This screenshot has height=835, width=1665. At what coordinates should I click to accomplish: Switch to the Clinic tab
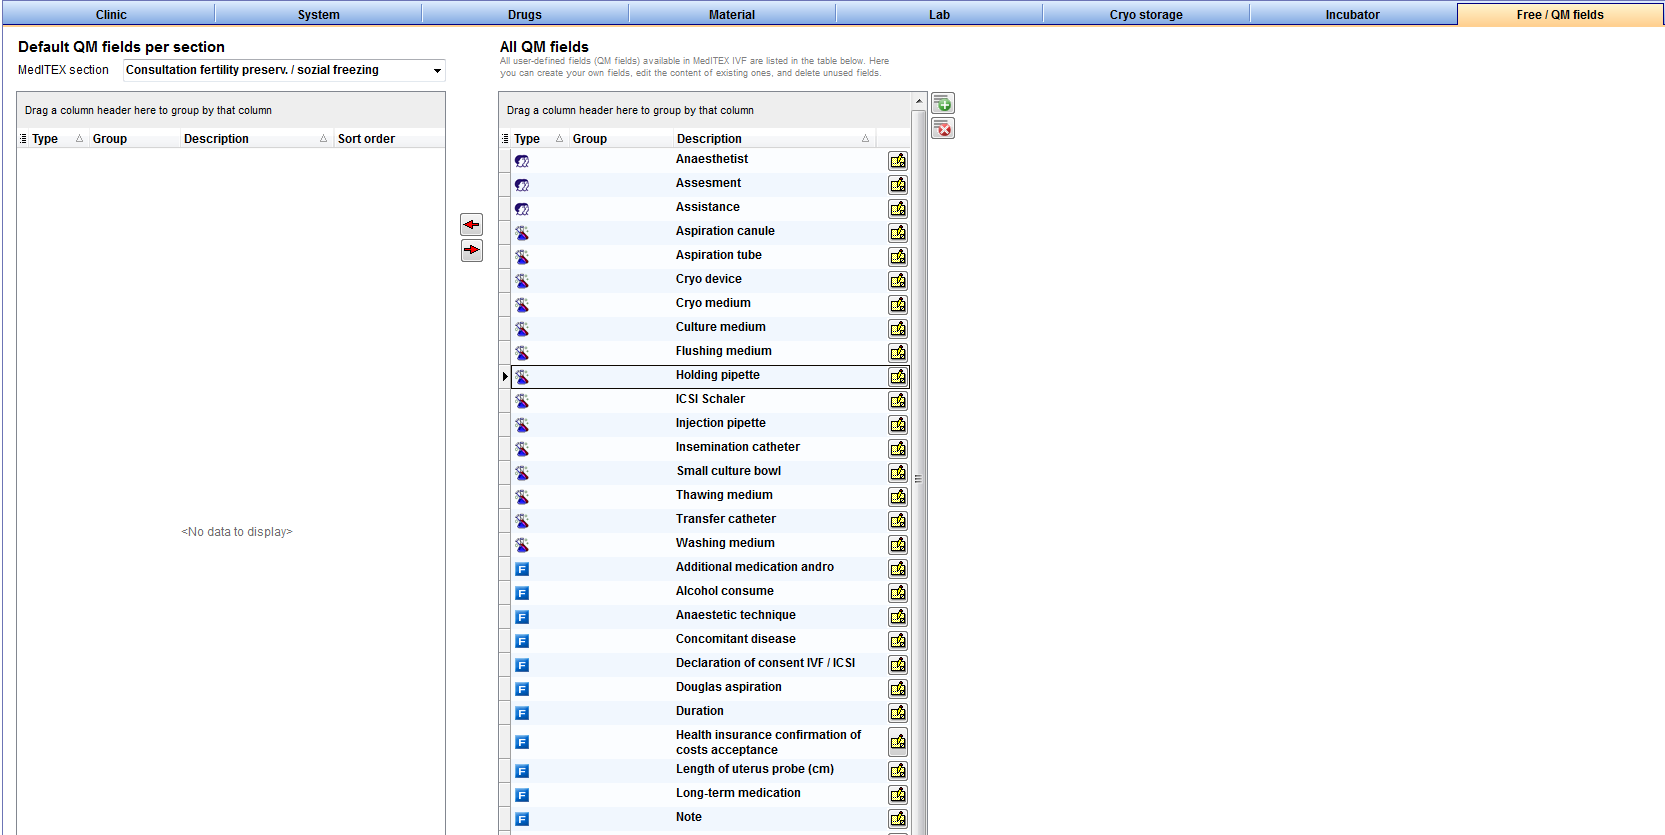[x=111, y=15]
